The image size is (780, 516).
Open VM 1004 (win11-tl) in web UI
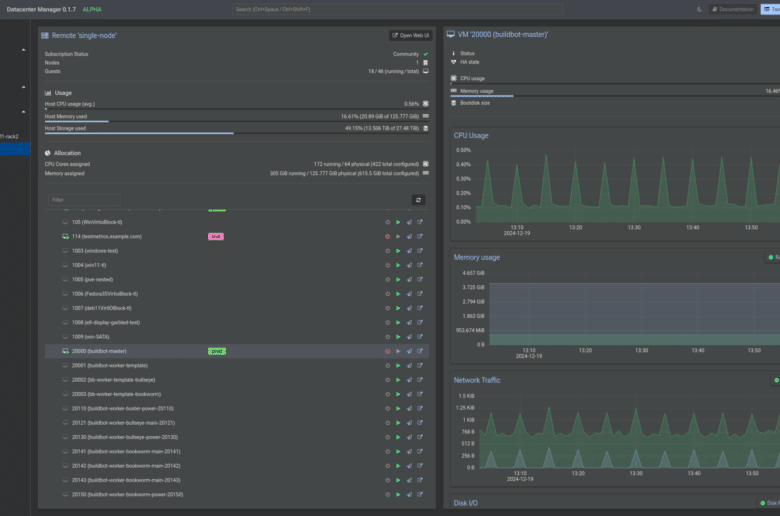420,266
